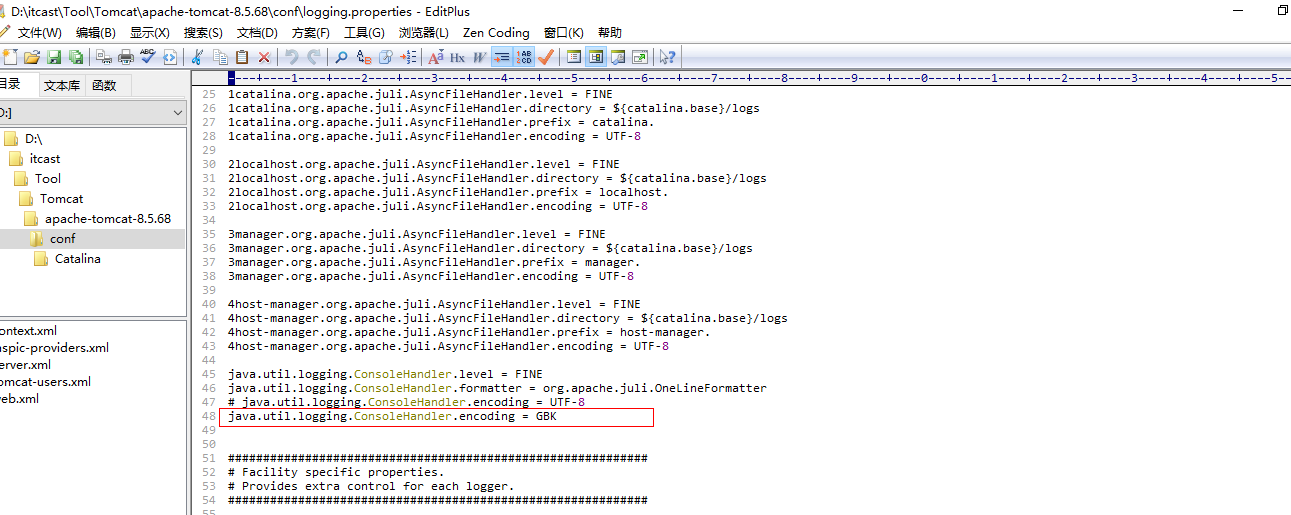Viewport: 1291px width, 515px height.
Task: Open Find with the magnifier icon
Action: (341, 57)
